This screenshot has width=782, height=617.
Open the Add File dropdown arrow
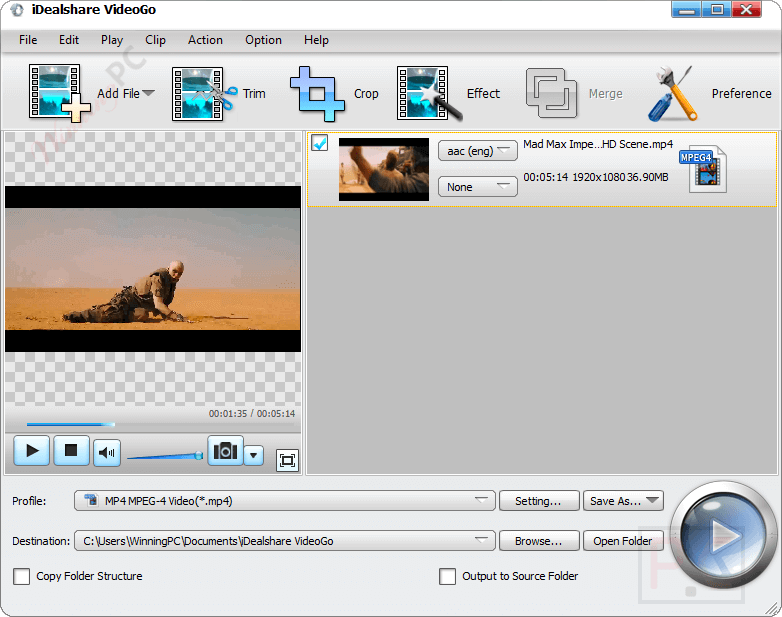click(149, 93)
